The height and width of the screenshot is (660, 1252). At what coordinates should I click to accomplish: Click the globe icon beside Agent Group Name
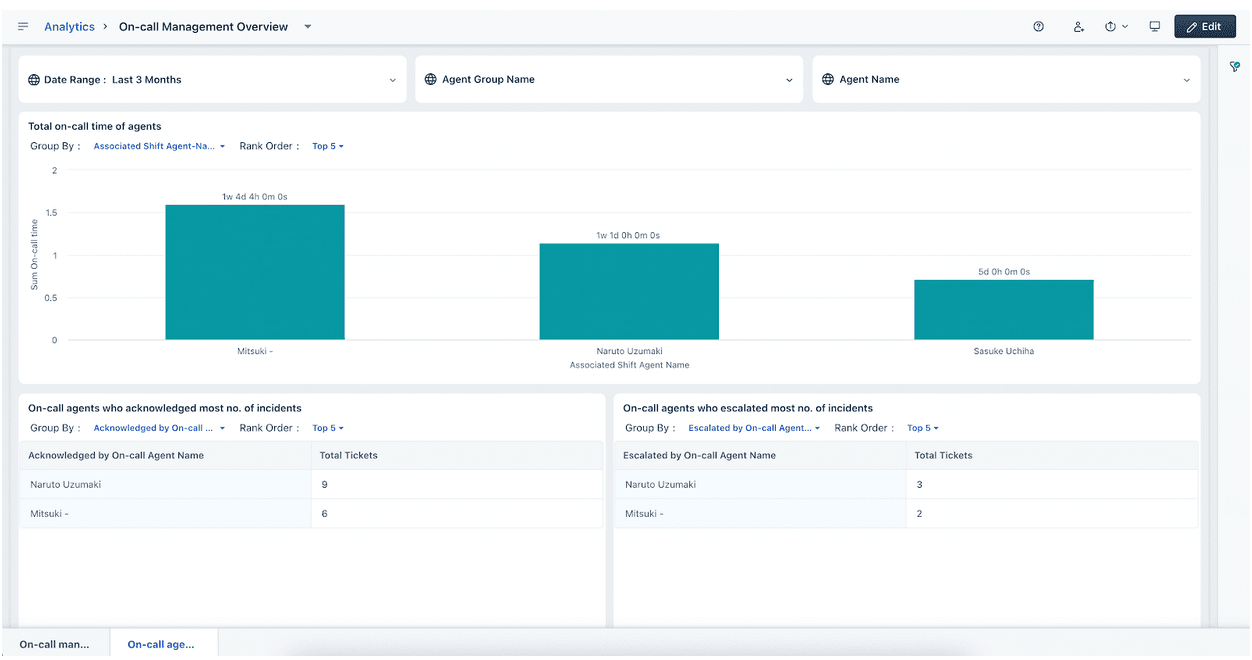tap(431, 80)
